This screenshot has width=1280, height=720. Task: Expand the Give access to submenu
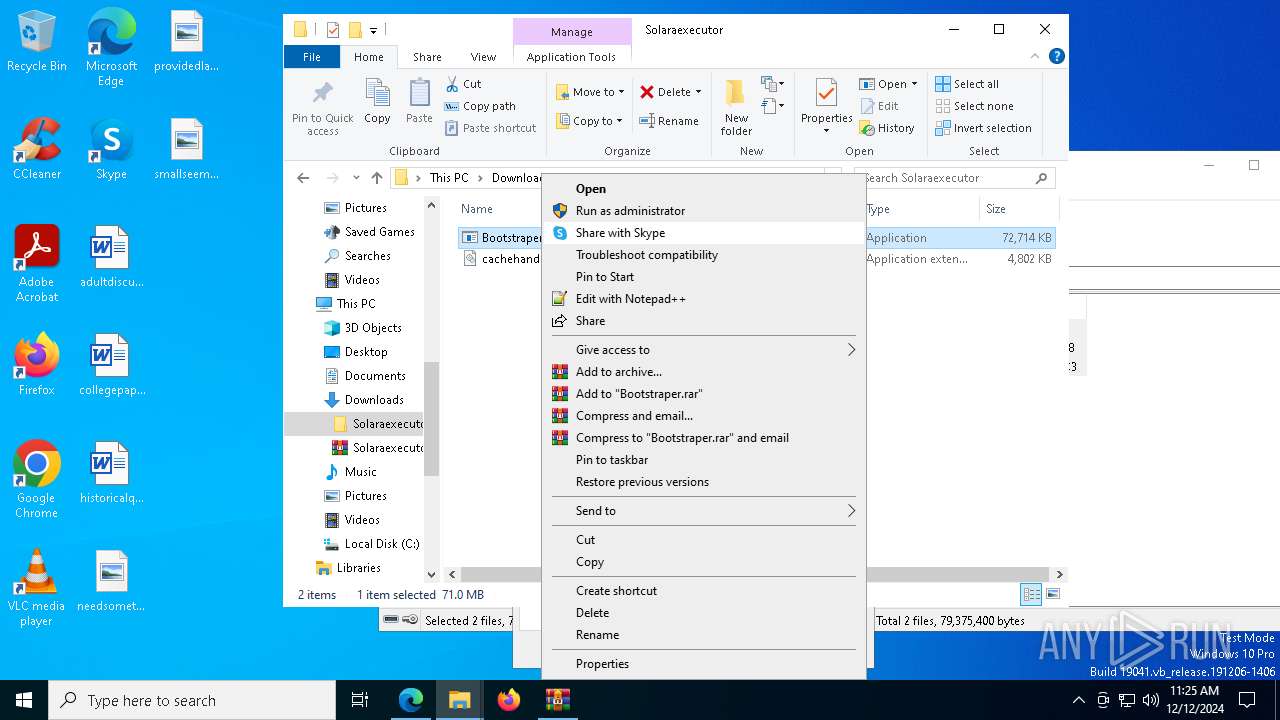click(x=704, y=350)
